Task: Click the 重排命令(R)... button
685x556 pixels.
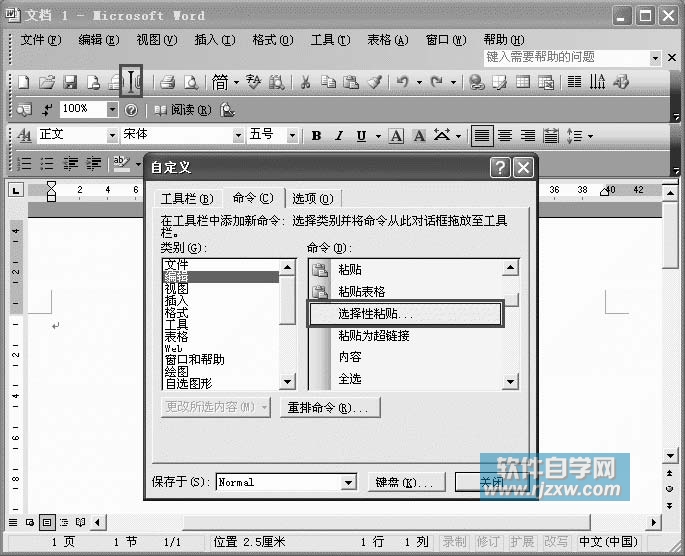Action: click(x=330, y=408)
